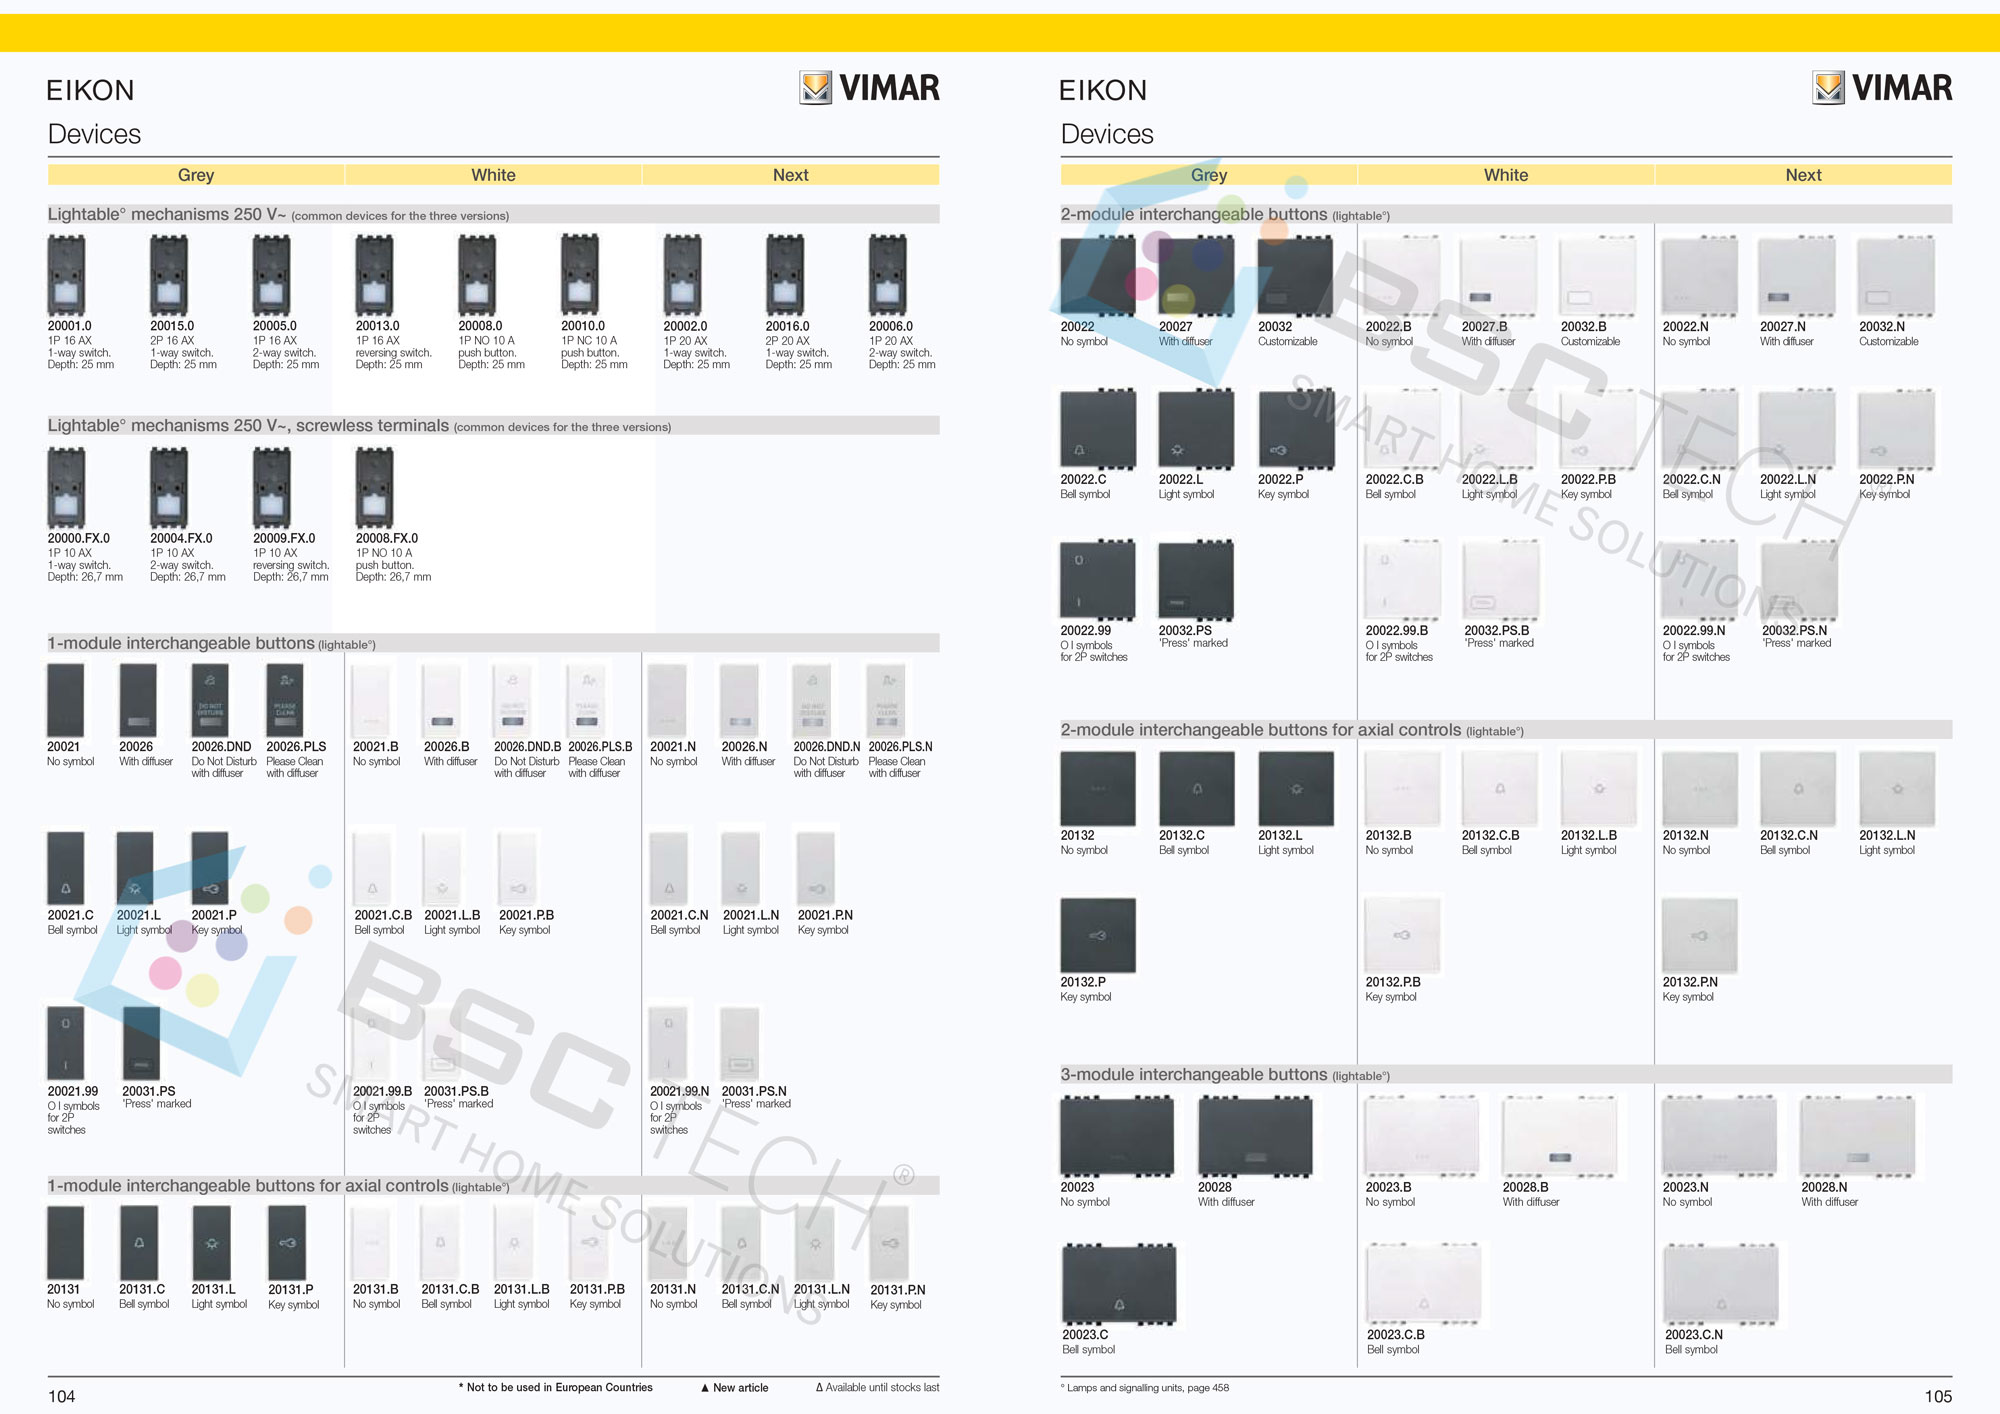
Task: Click the 20028 3-module button with diffuser
Action: tap(1255, 1136)
